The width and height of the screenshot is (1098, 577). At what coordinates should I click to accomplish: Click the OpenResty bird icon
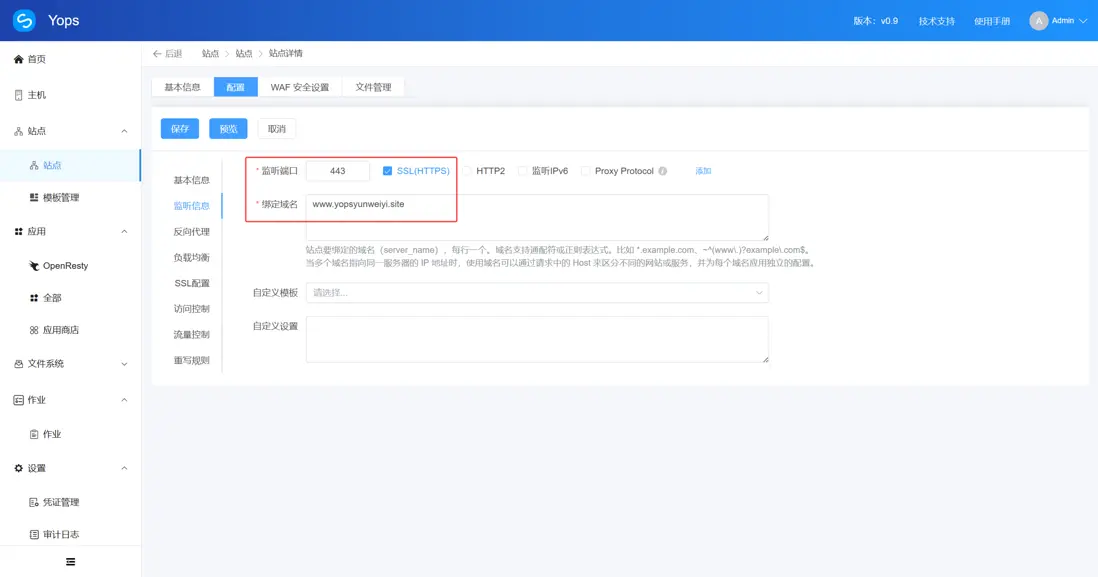(x=34, y=266)
